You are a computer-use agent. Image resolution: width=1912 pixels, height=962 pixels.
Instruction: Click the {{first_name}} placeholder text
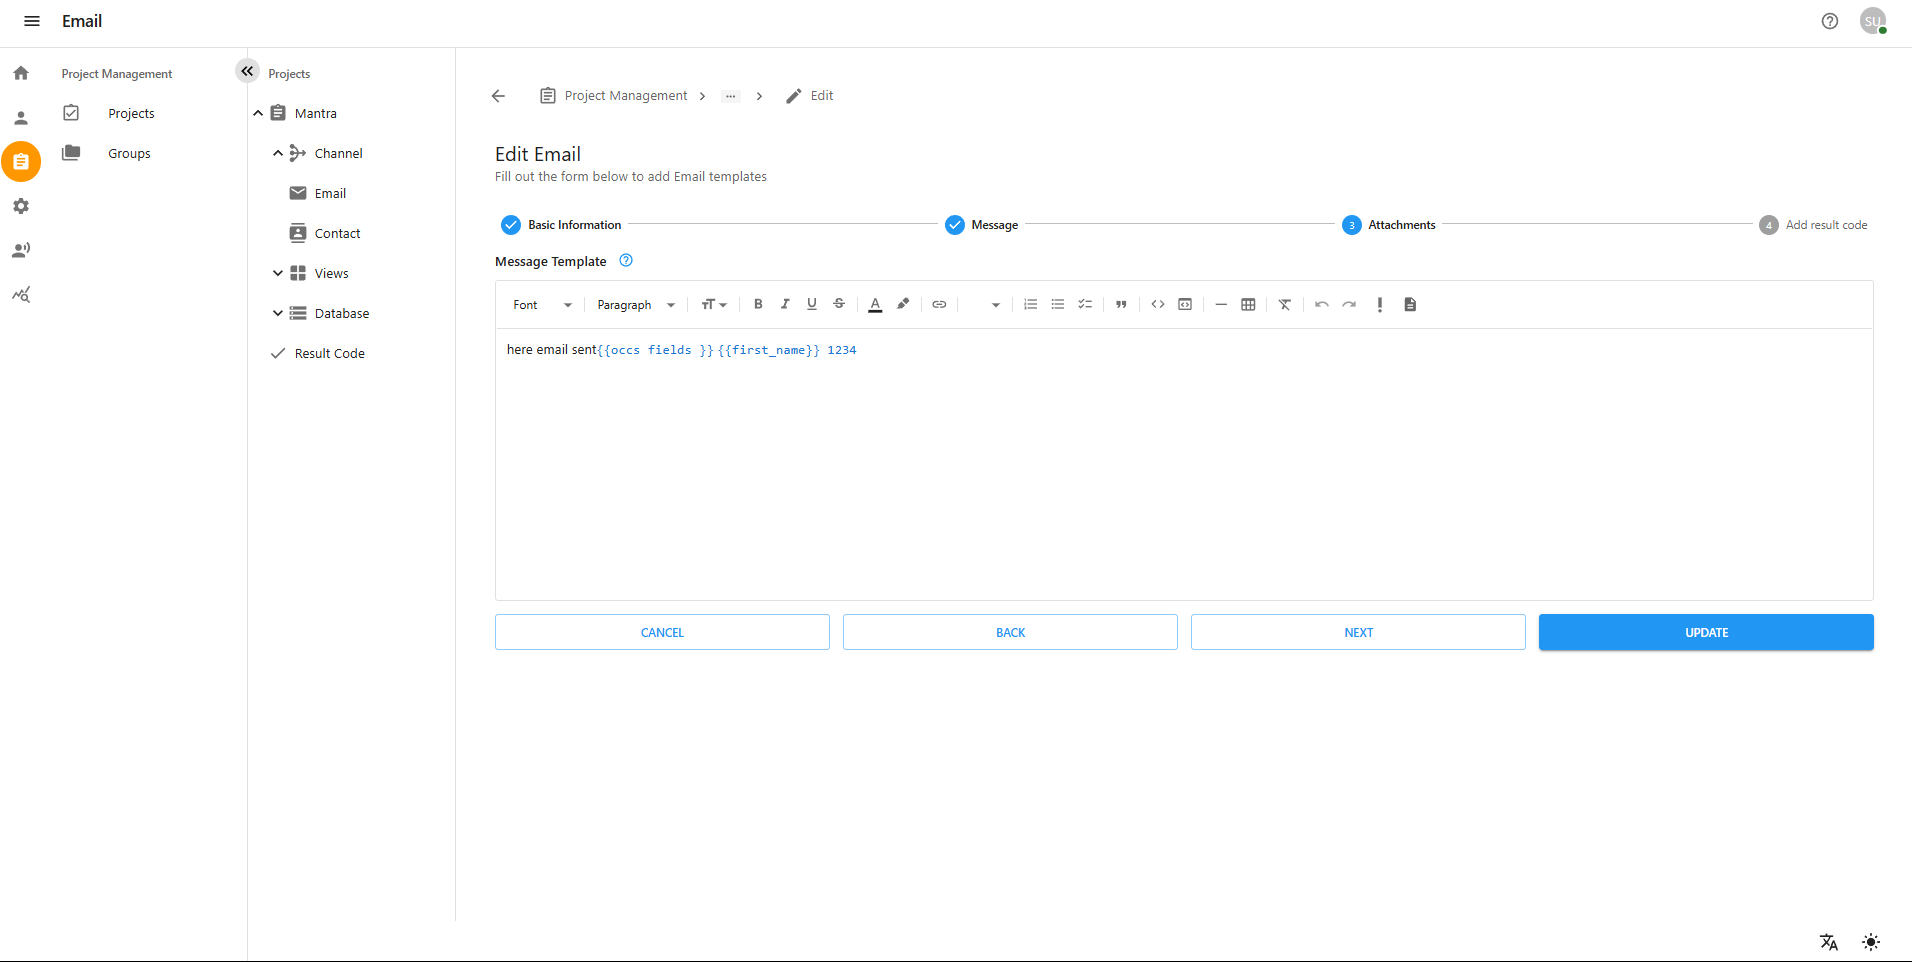(769, 350)
